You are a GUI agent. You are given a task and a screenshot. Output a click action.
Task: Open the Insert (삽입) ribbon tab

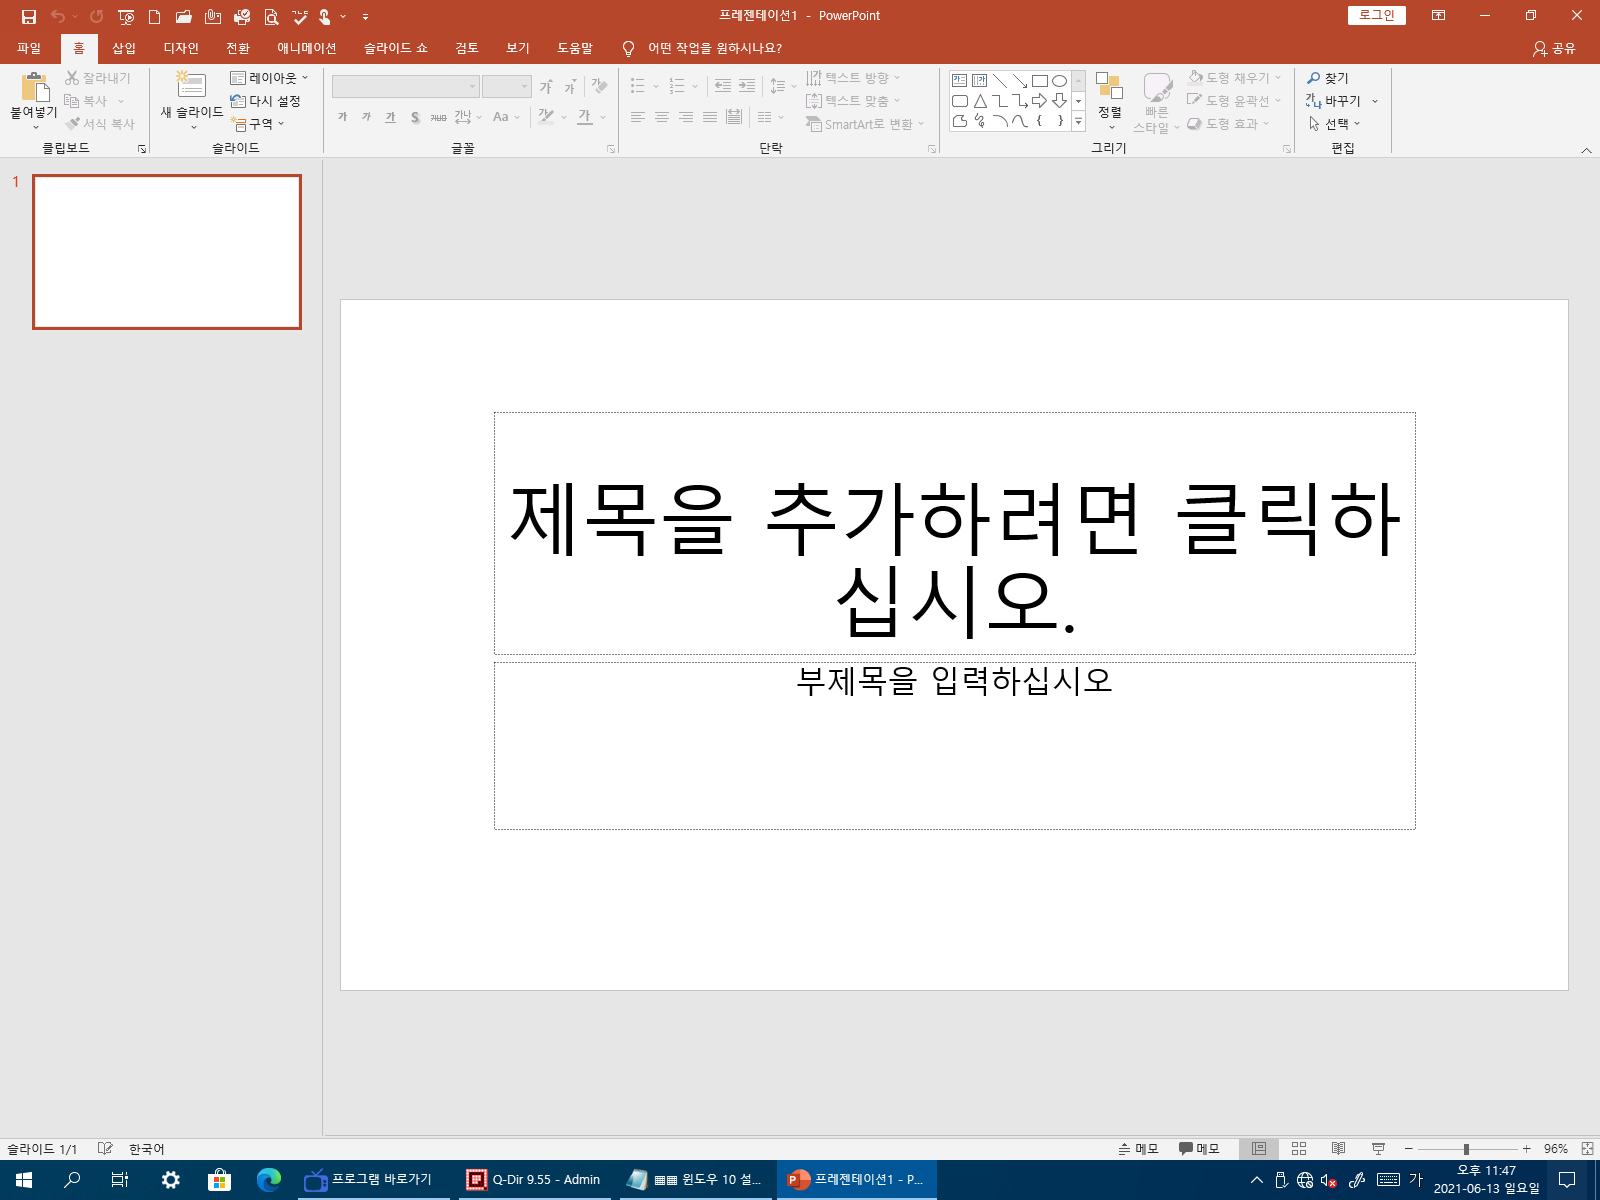124,48
